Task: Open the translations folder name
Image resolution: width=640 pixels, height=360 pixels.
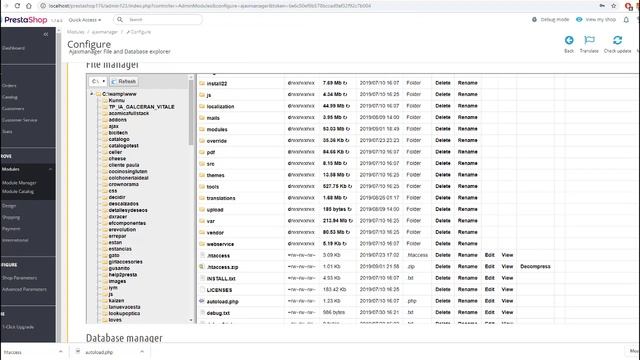Action: (x=221, y=198)
